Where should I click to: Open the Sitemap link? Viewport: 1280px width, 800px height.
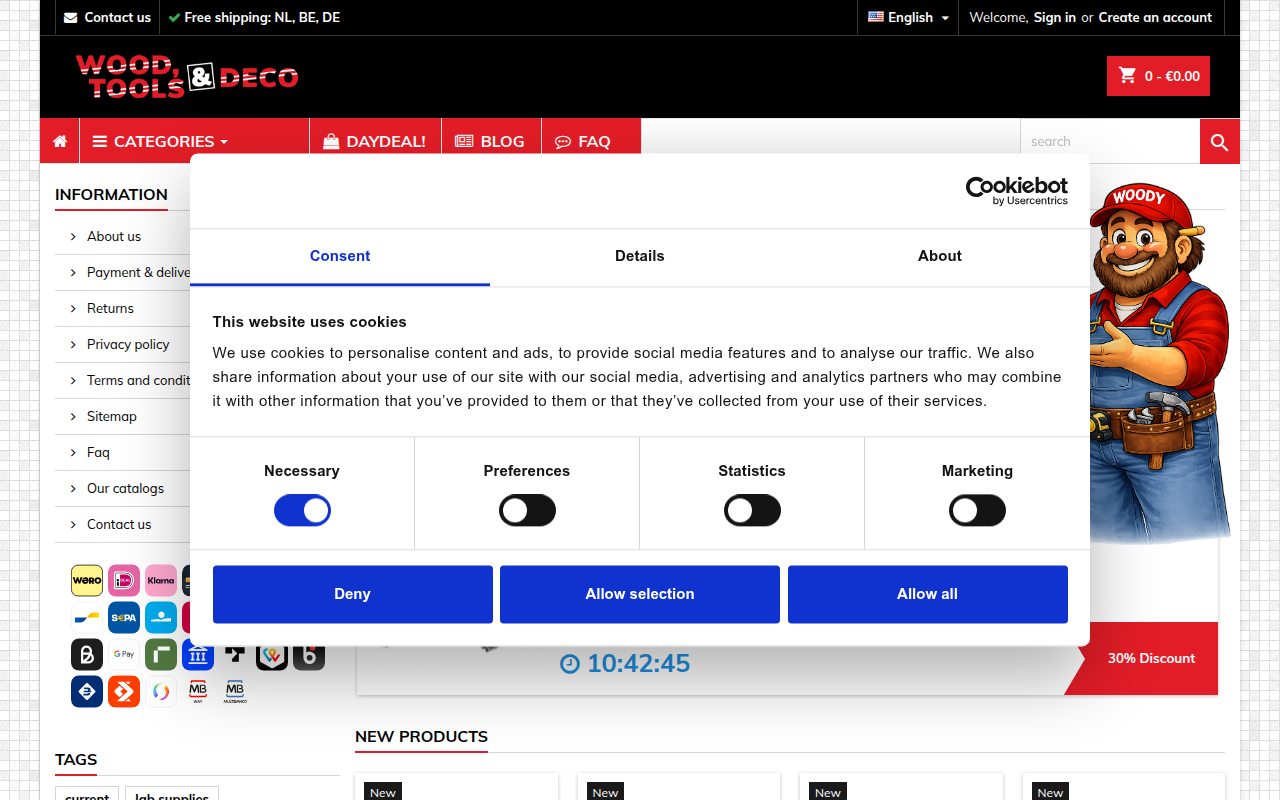[112, 416]
